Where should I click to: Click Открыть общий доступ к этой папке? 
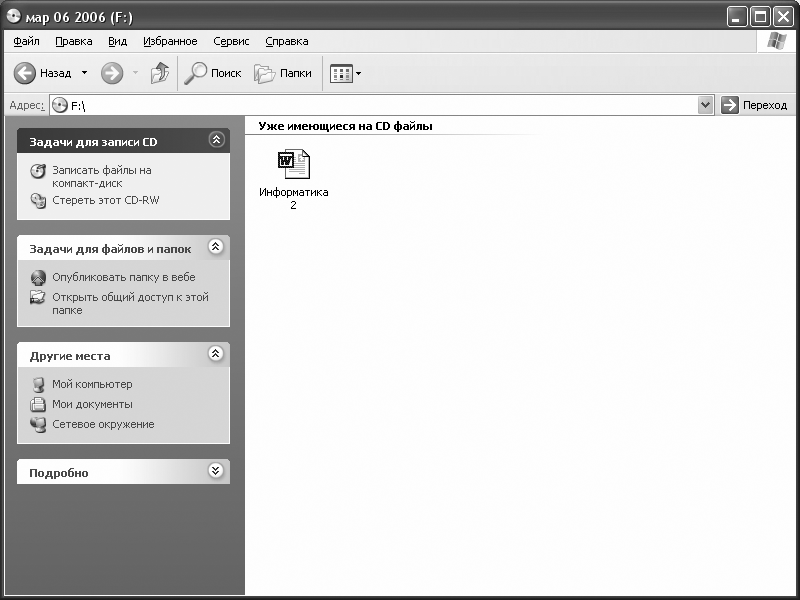130,304
